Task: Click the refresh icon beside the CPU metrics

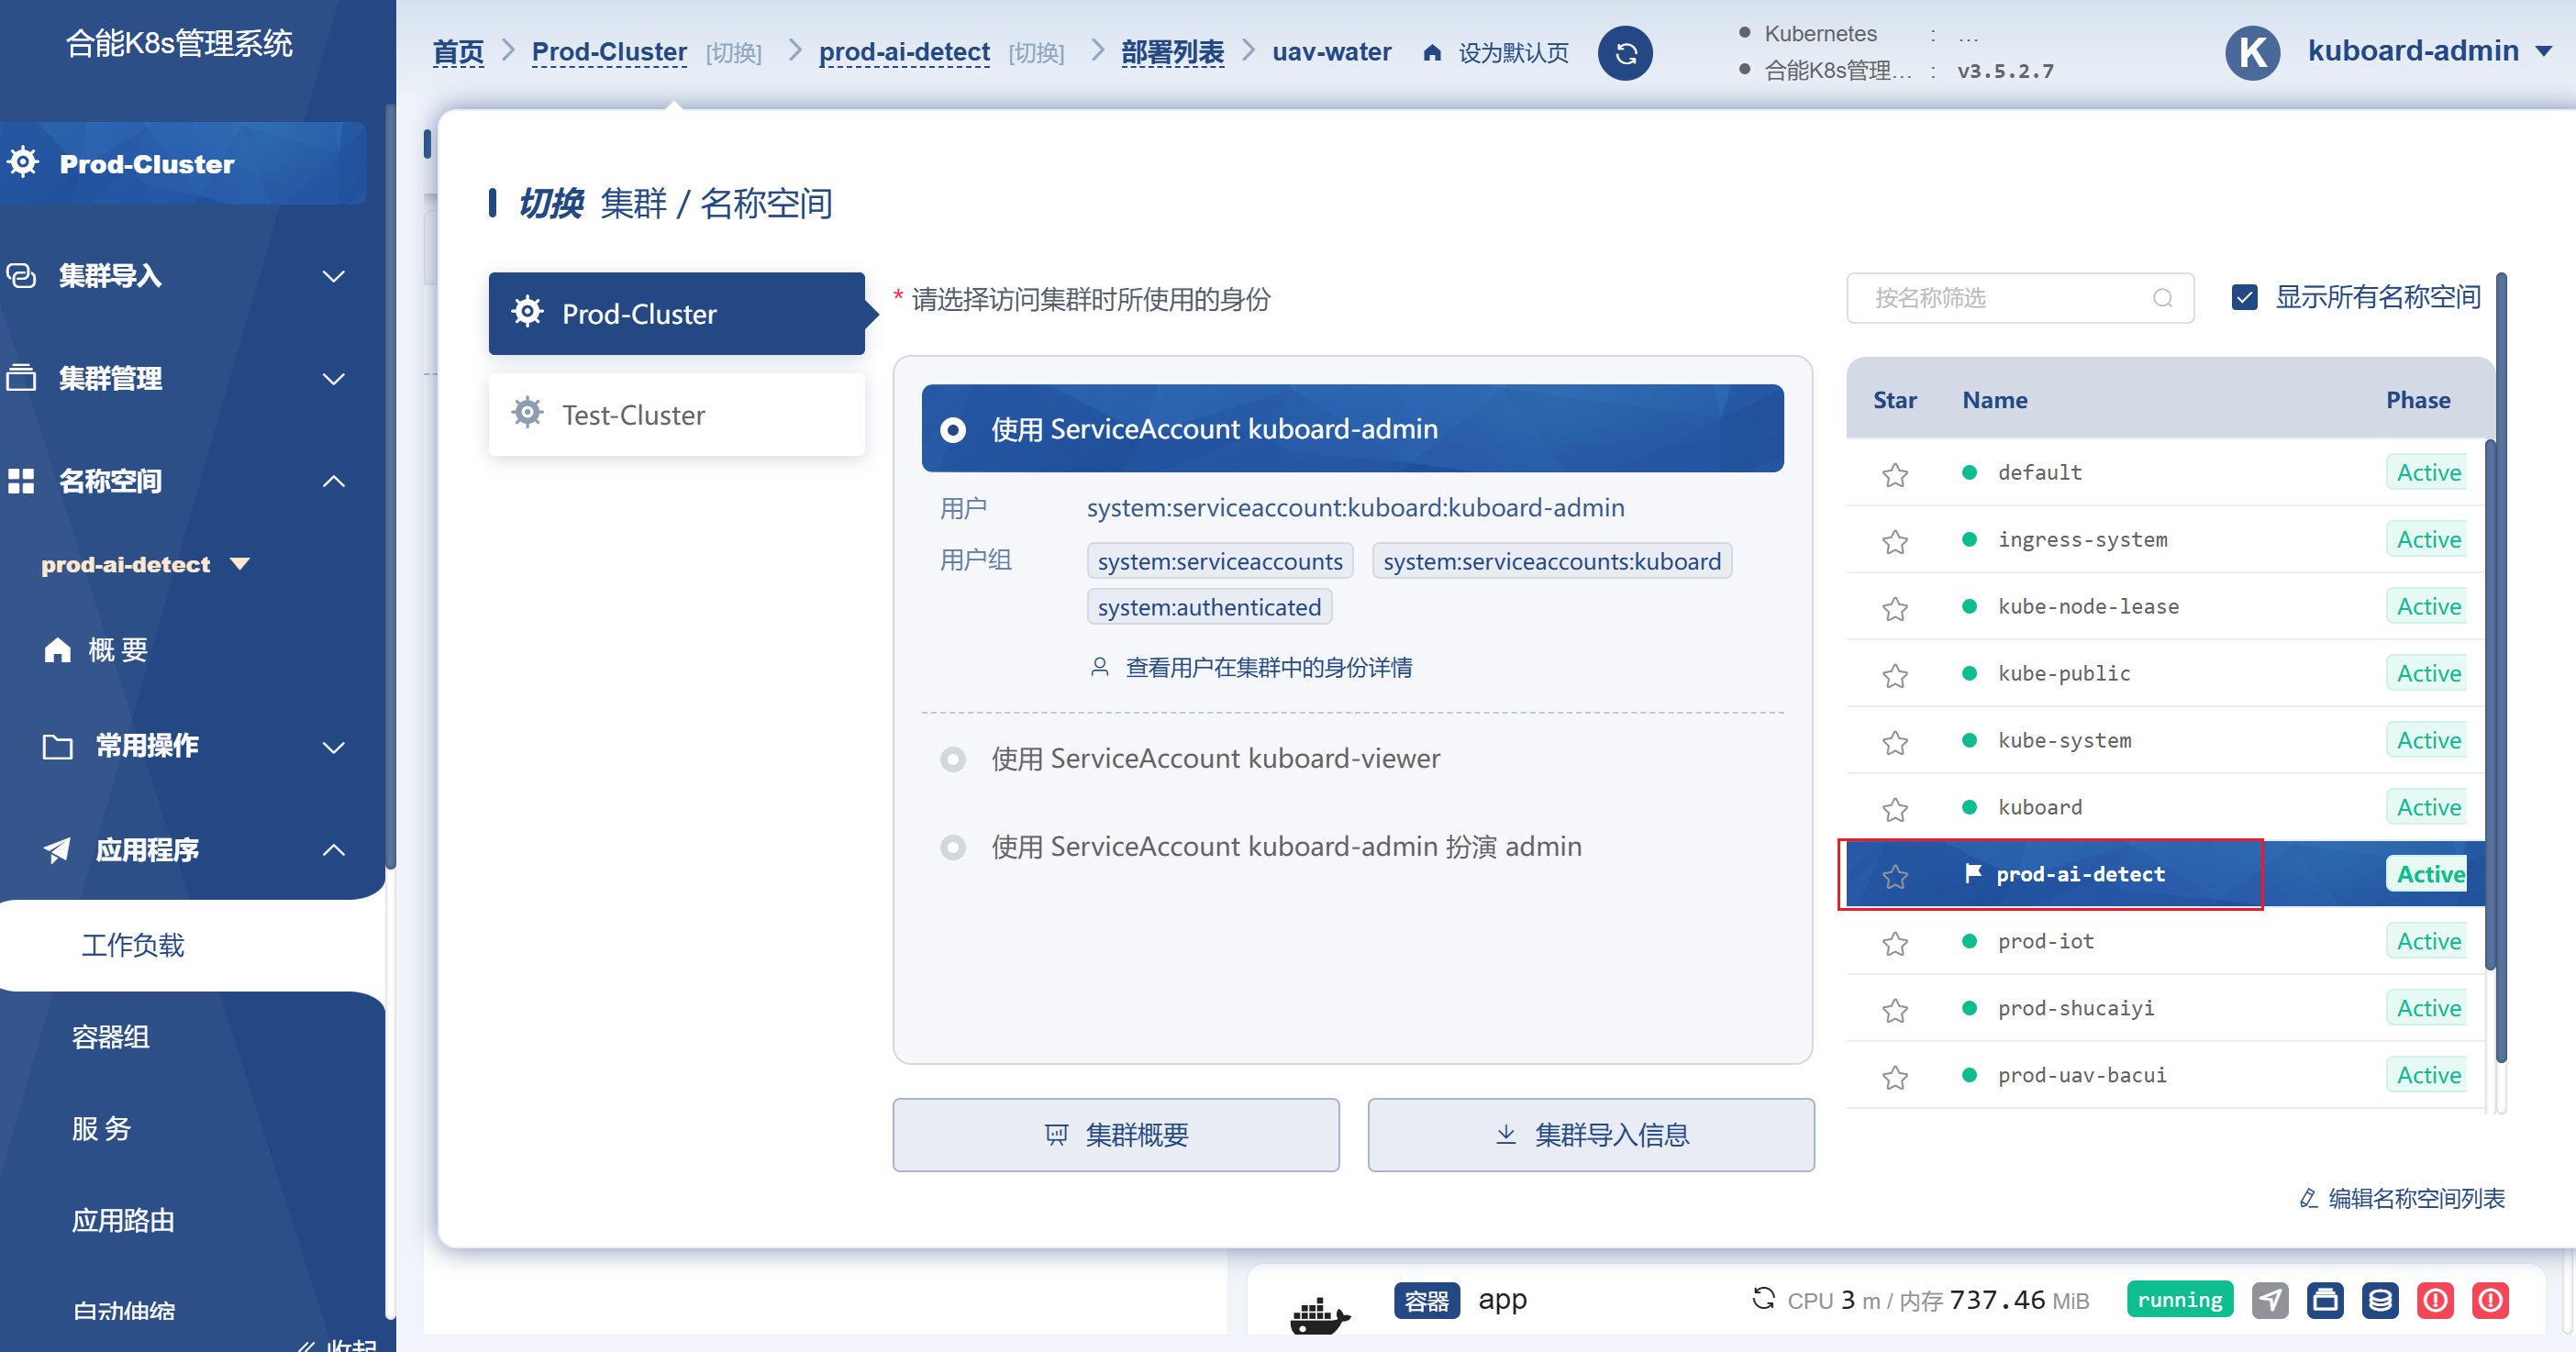Action: [x=1763, y=1298]
